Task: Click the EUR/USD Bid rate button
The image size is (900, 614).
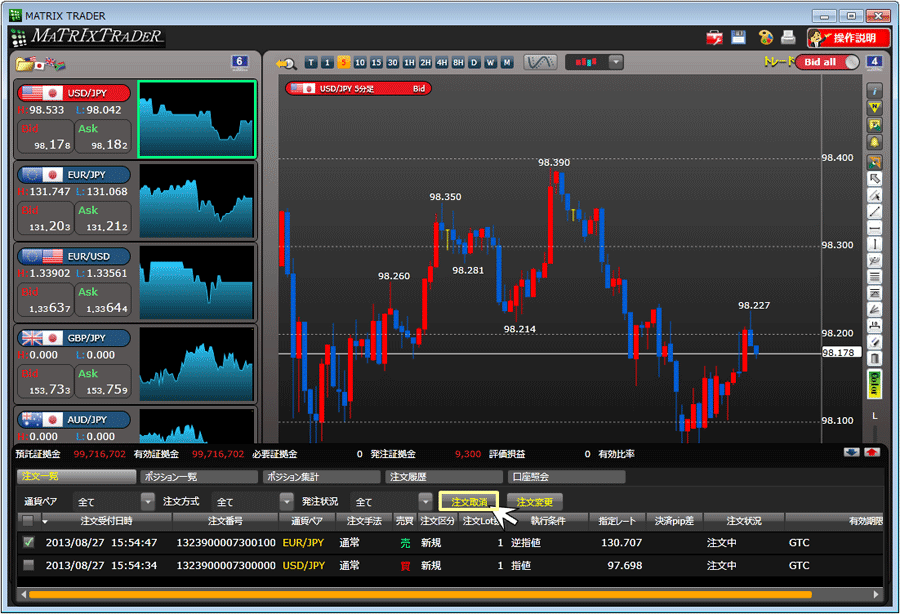Action: point(45,300)
